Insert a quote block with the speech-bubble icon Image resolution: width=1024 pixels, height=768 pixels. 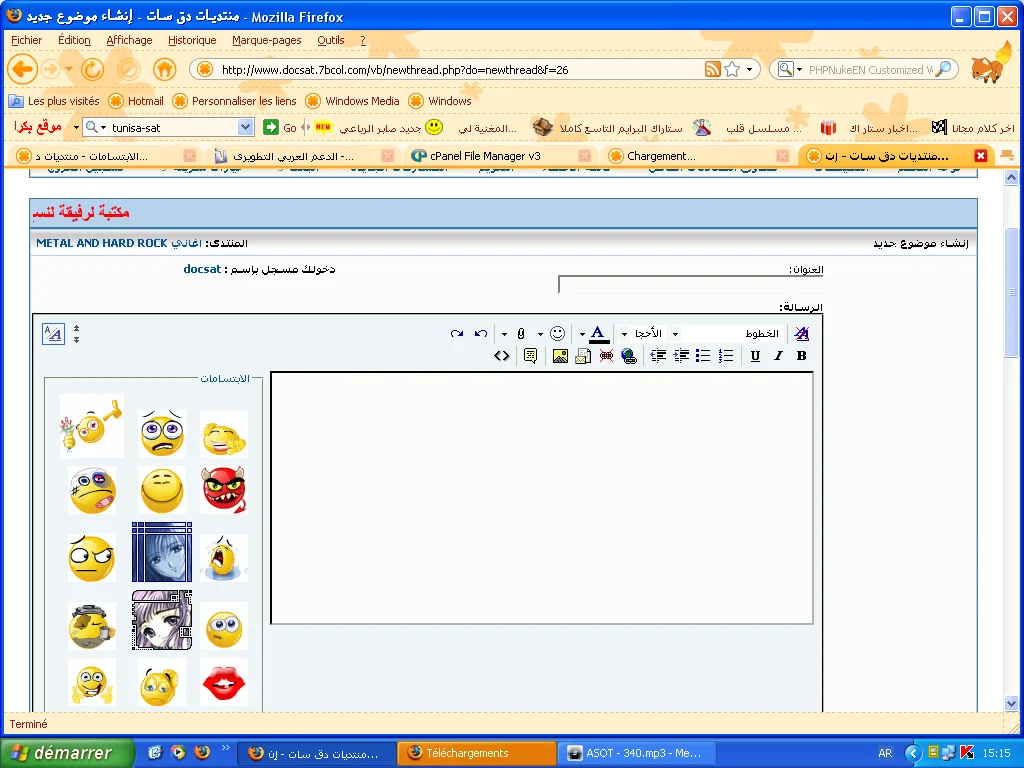530,356
